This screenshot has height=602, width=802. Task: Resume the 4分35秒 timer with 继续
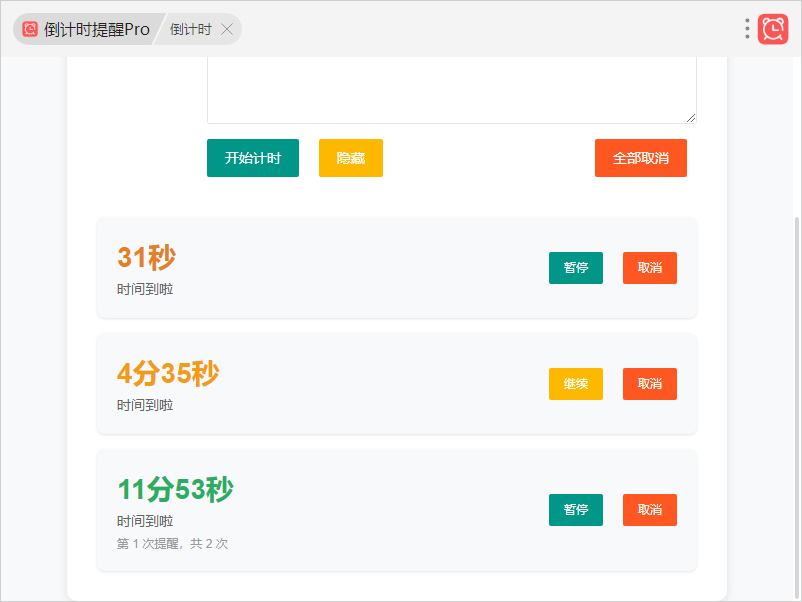coord(575,384)
